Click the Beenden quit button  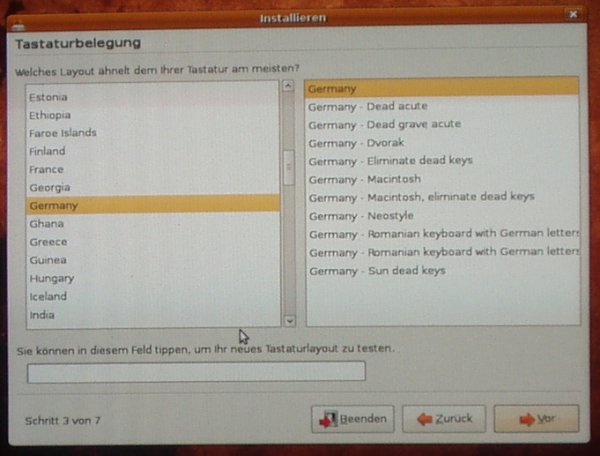tap(353, 418)
